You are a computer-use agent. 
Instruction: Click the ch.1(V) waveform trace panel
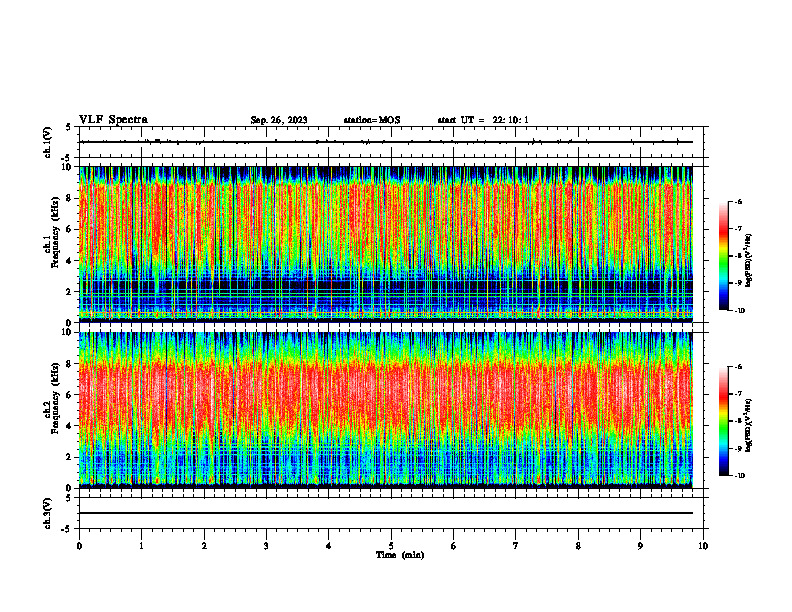coord(391,142)
